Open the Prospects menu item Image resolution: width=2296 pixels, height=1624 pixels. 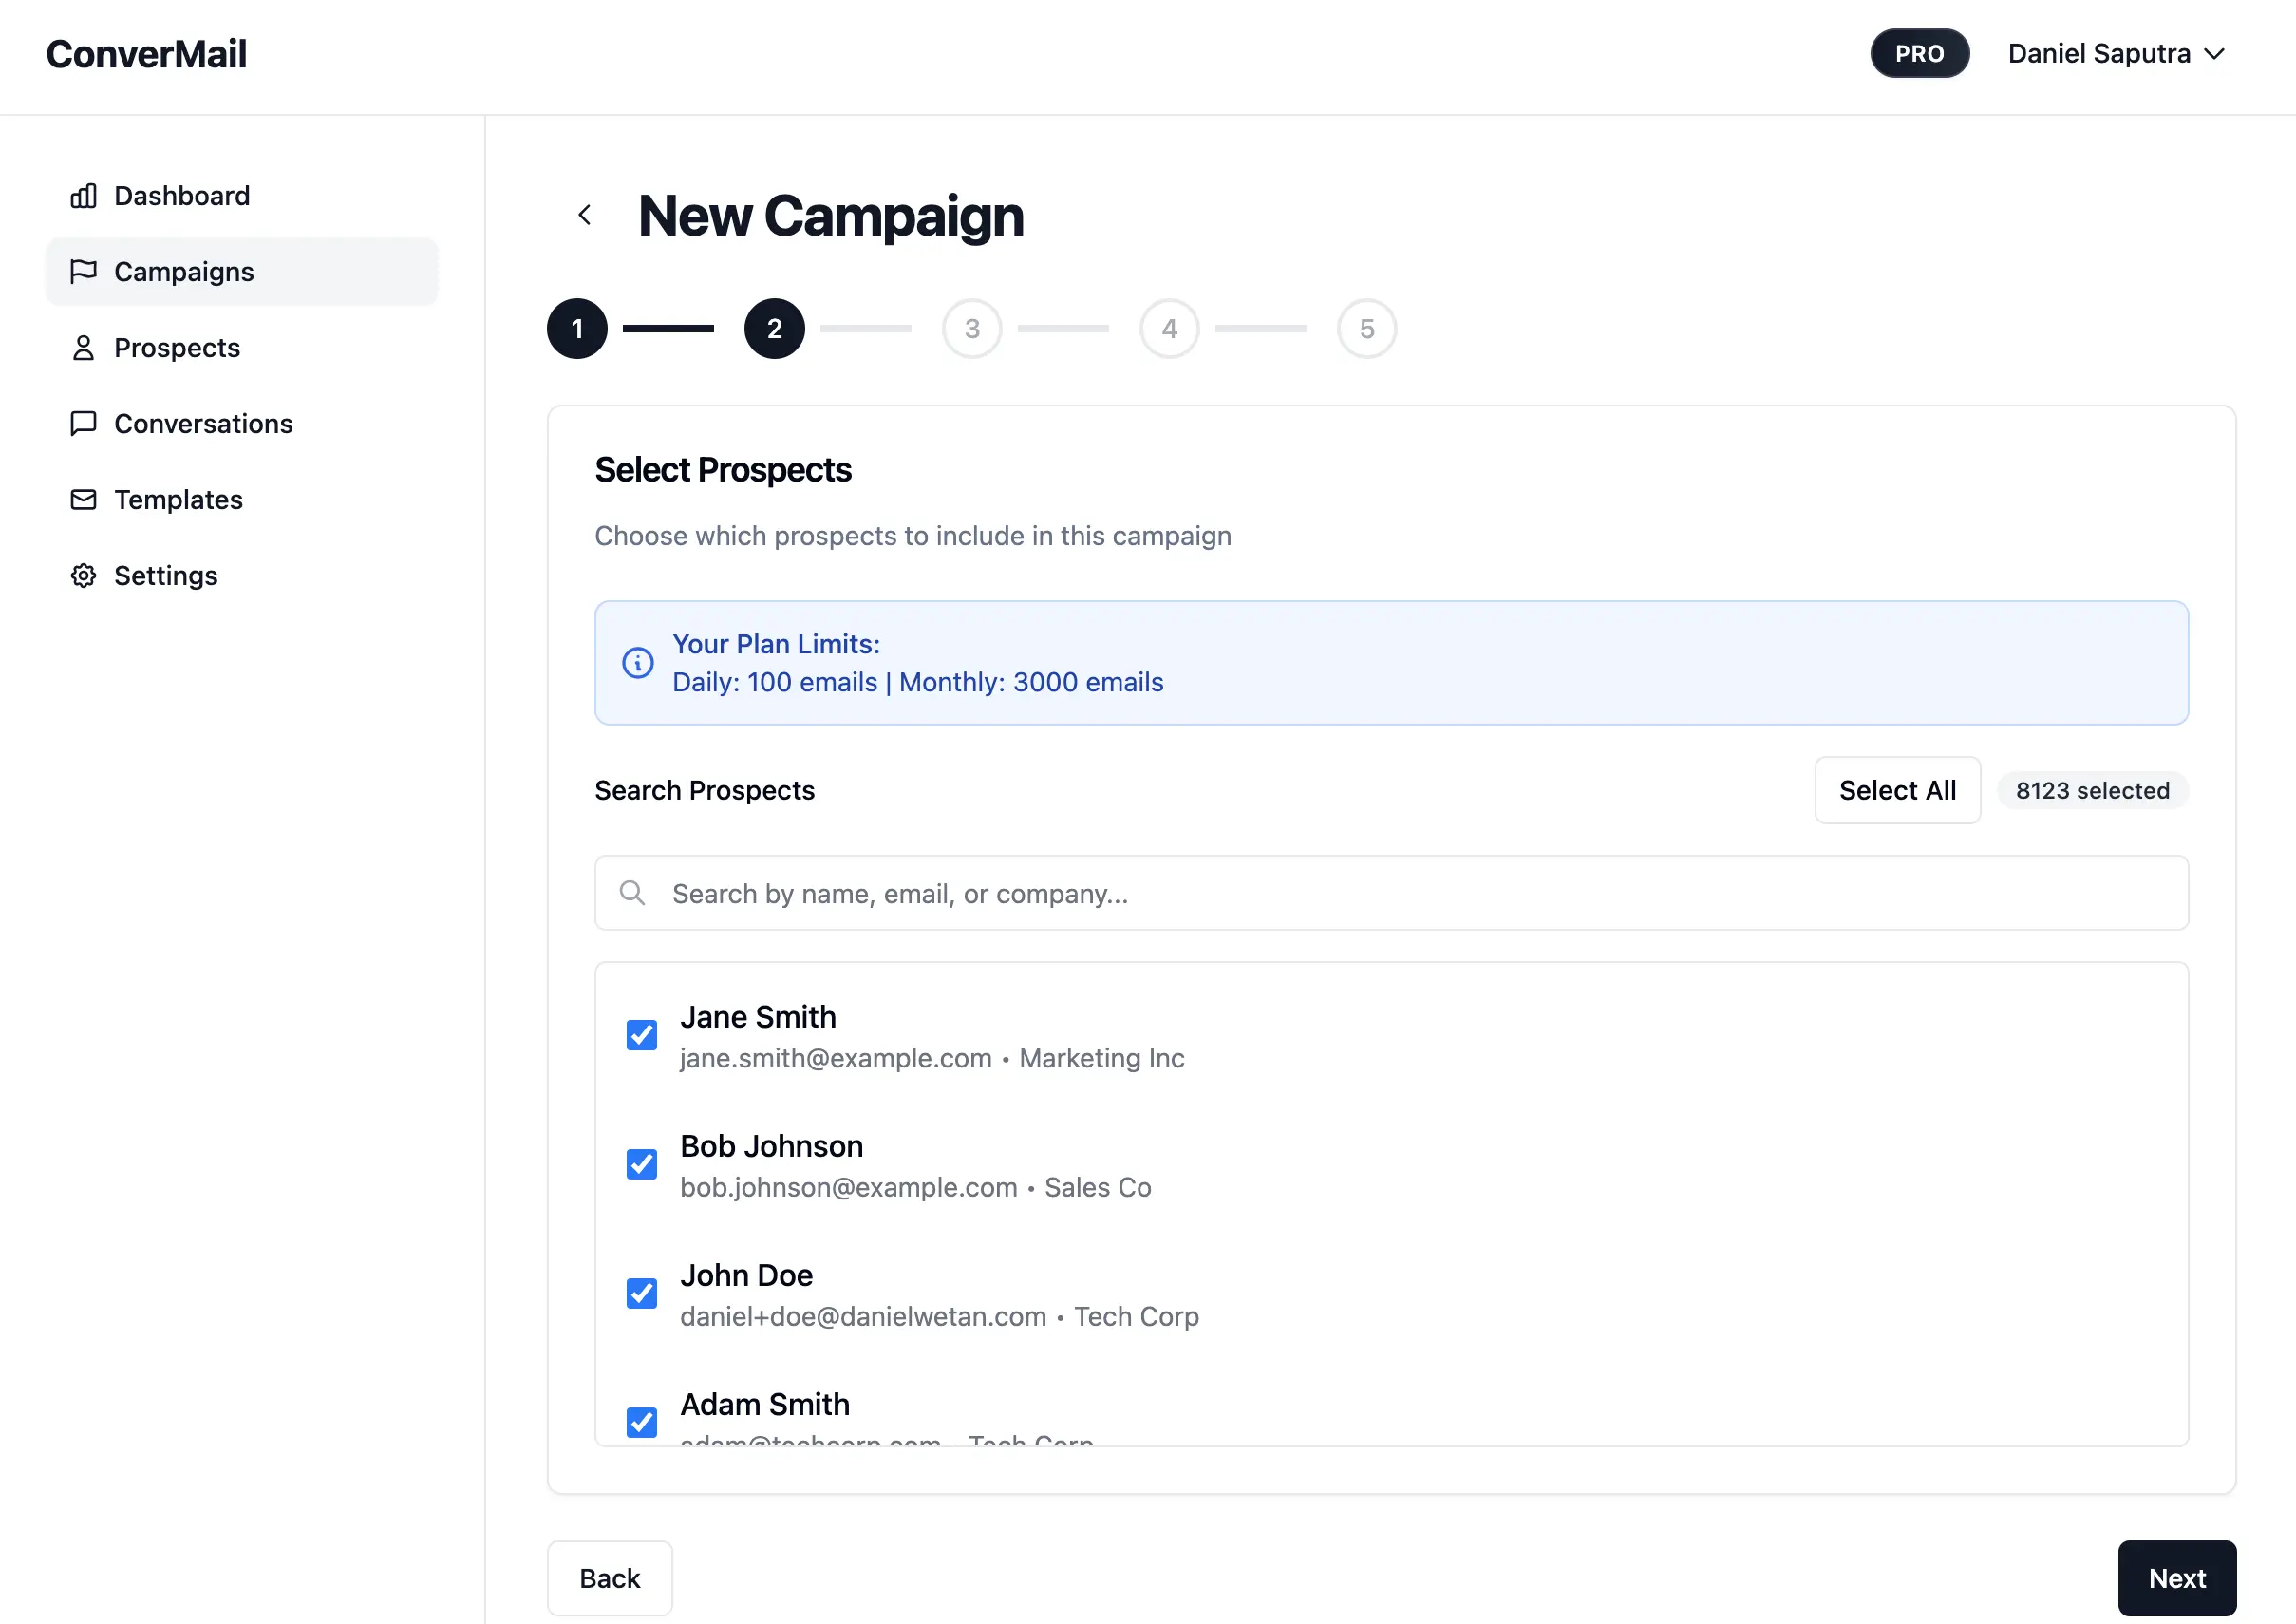click(177, 348)
